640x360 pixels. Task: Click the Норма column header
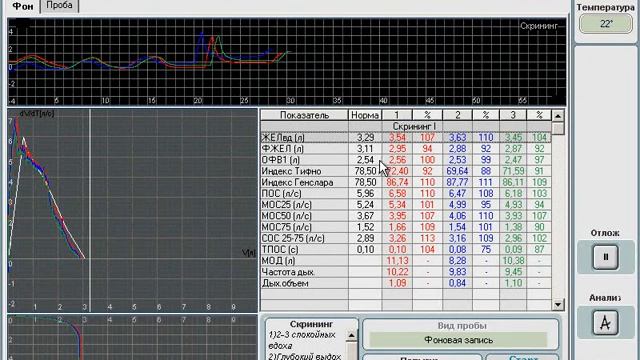[364, 115]
